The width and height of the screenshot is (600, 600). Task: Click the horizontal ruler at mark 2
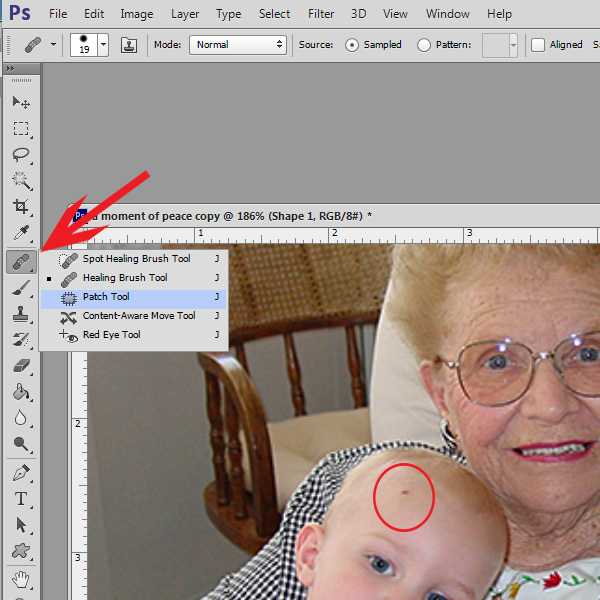(335, 233)
